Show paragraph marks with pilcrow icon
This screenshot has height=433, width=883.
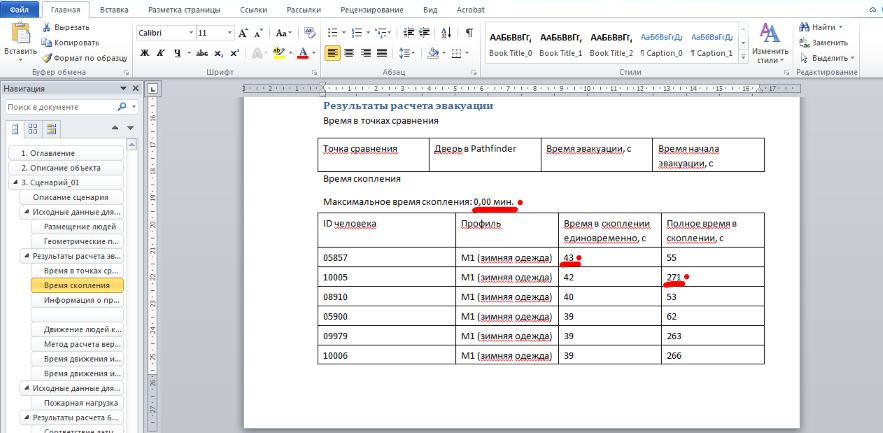[469, 32]
